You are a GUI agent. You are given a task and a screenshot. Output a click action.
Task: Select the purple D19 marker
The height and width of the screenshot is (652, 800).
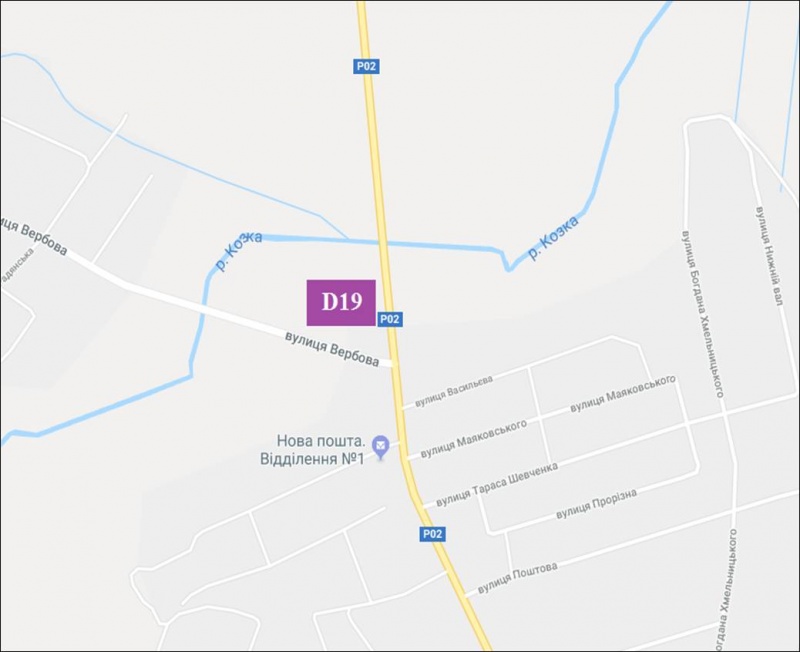(x=341, y=303)
